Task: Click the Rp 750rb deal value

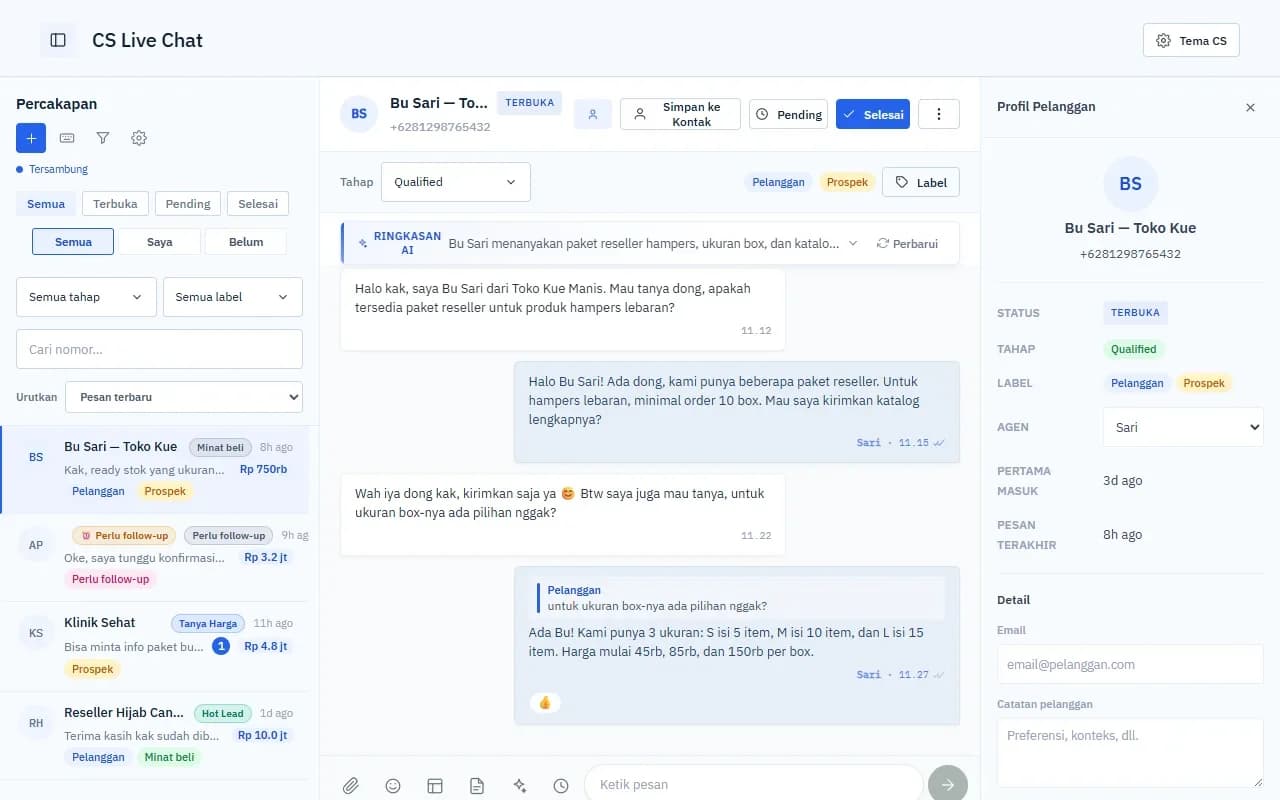Action: [263, 469]
